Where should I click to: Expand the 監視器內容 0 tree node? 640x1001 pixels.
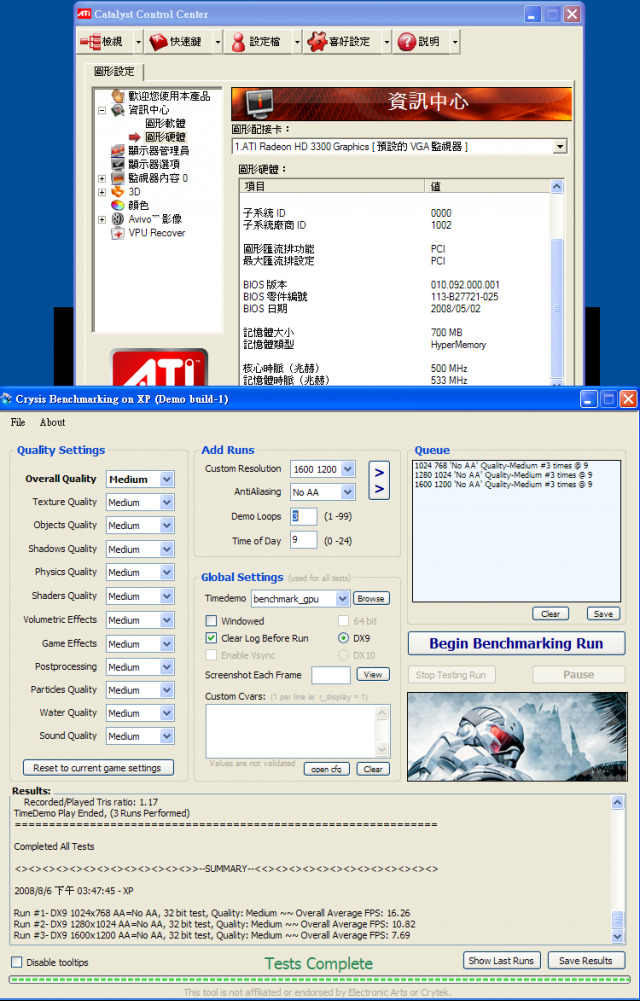[102, 178]
